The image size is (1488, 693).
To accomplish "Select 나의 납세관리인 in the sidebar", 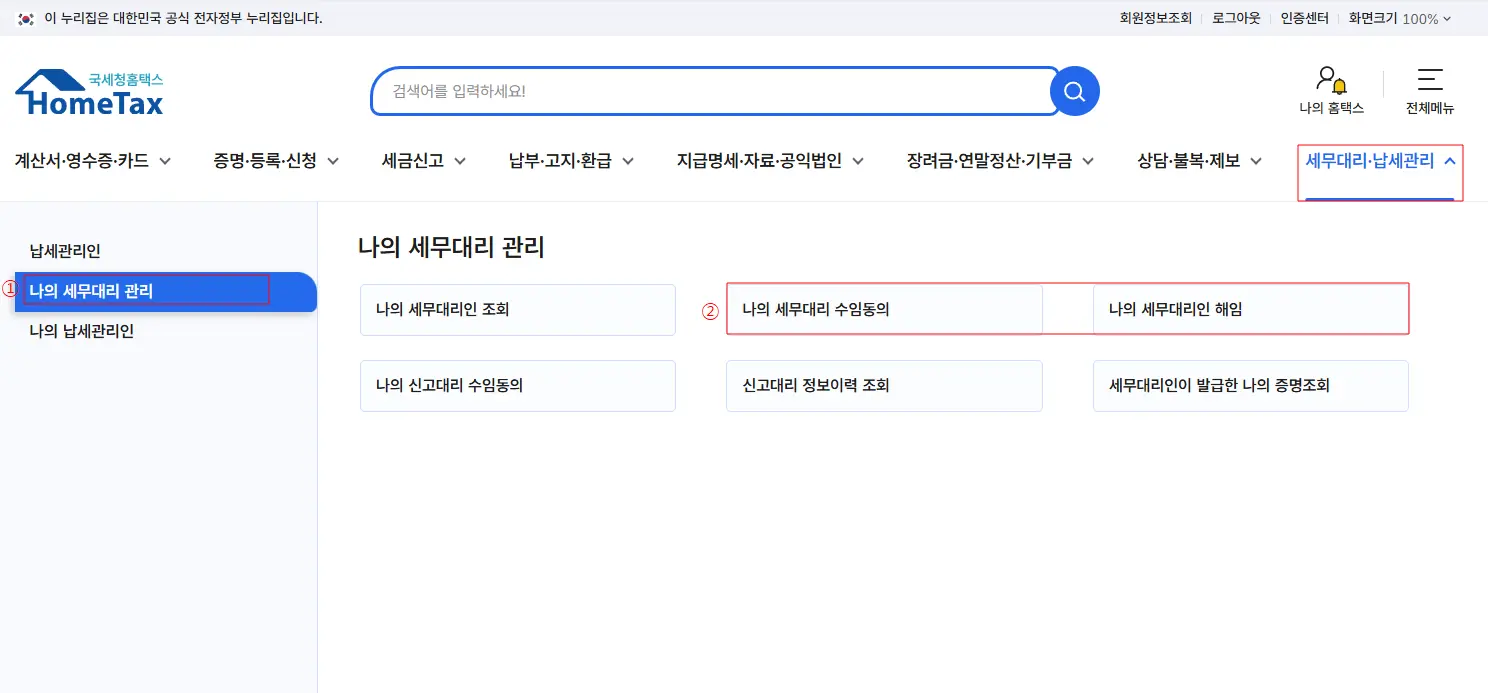I will click(x=81, y=331).
